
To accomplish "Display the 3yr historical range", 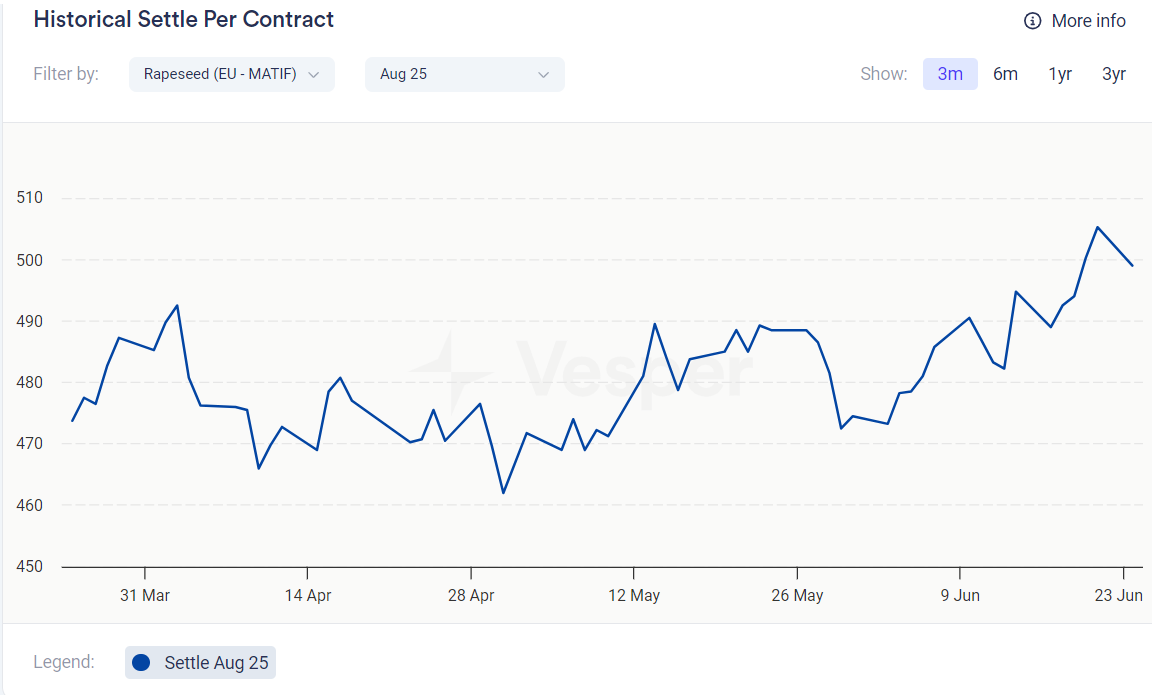I will click(1114, 74).
